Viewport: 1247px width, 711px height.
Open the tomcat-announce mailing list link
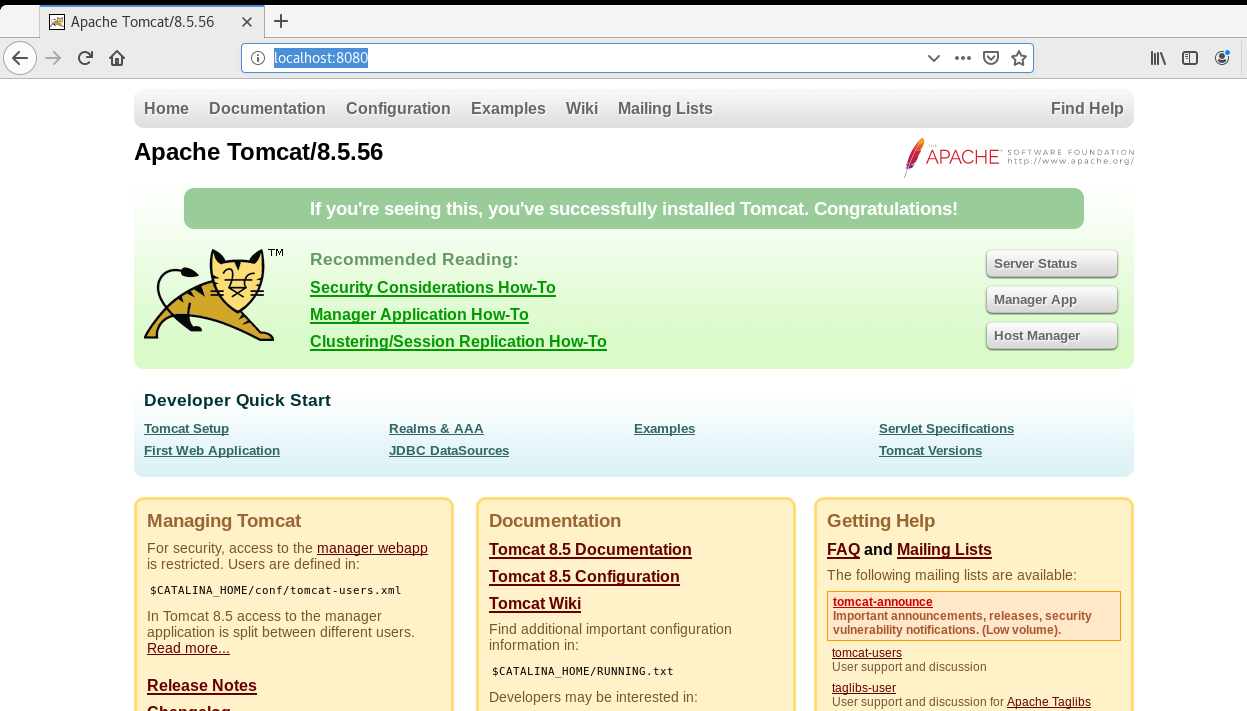[883, 602]
